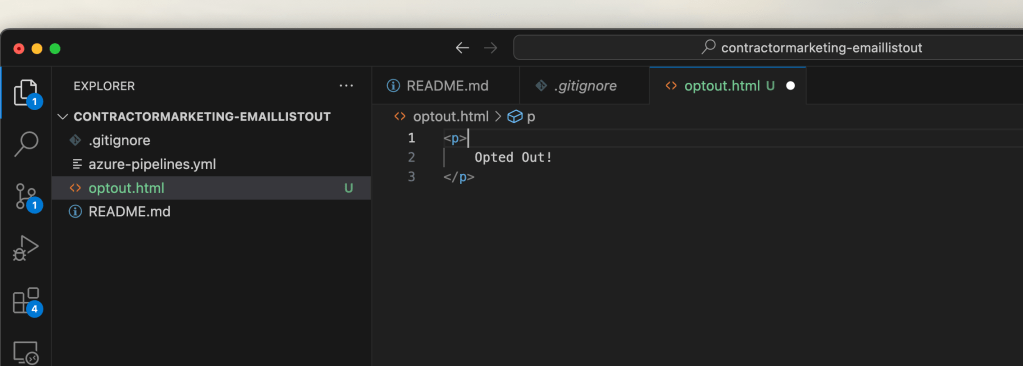This screenshot has height=366, width=1023.
Task: Open .gitignore in the explorer tree
Action: tap(211, 140)
